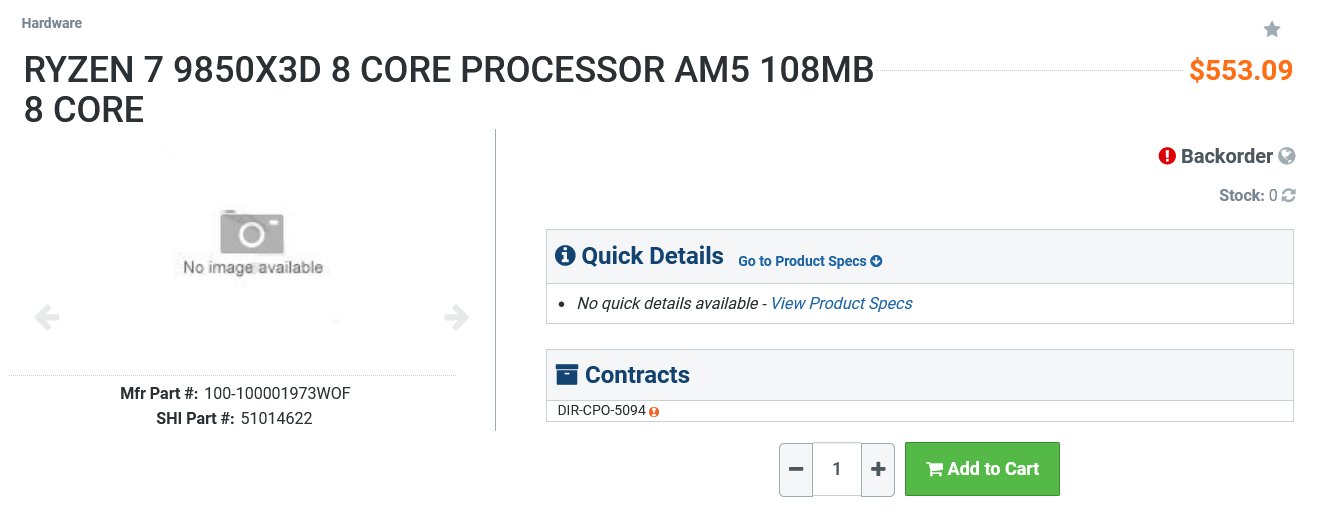Click the star favorite icon
Screen dimensions: 1331x524
coord(1272,29)
